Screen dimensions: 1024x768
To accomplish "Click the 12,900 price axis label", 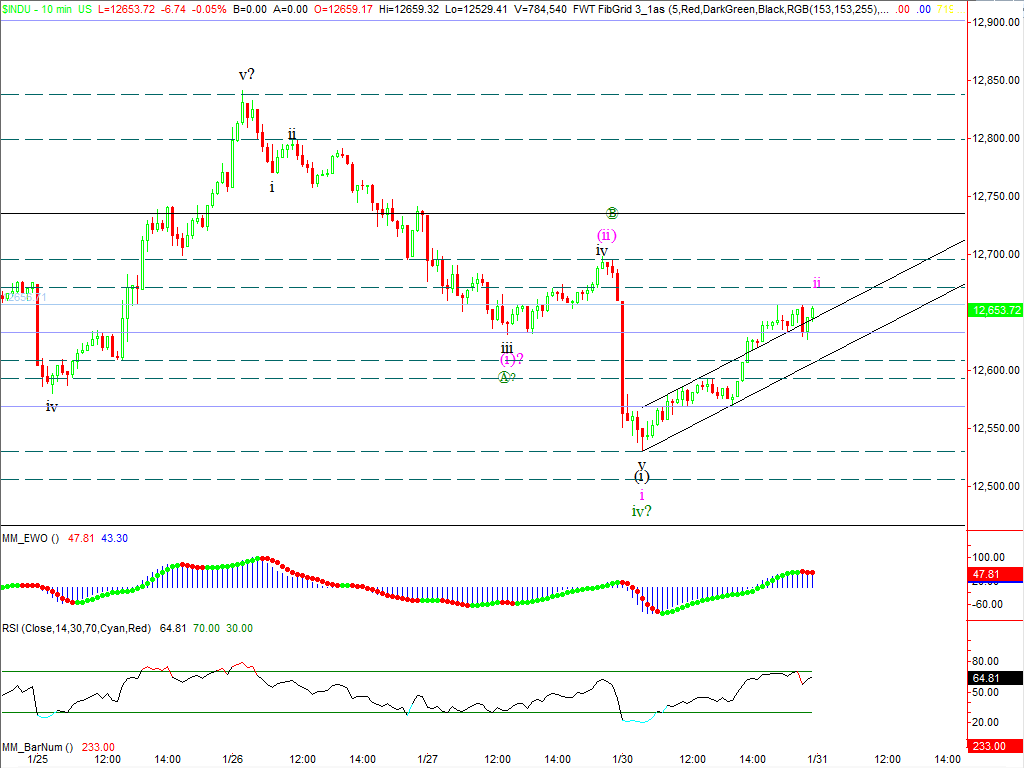I will tap(991, 22).
